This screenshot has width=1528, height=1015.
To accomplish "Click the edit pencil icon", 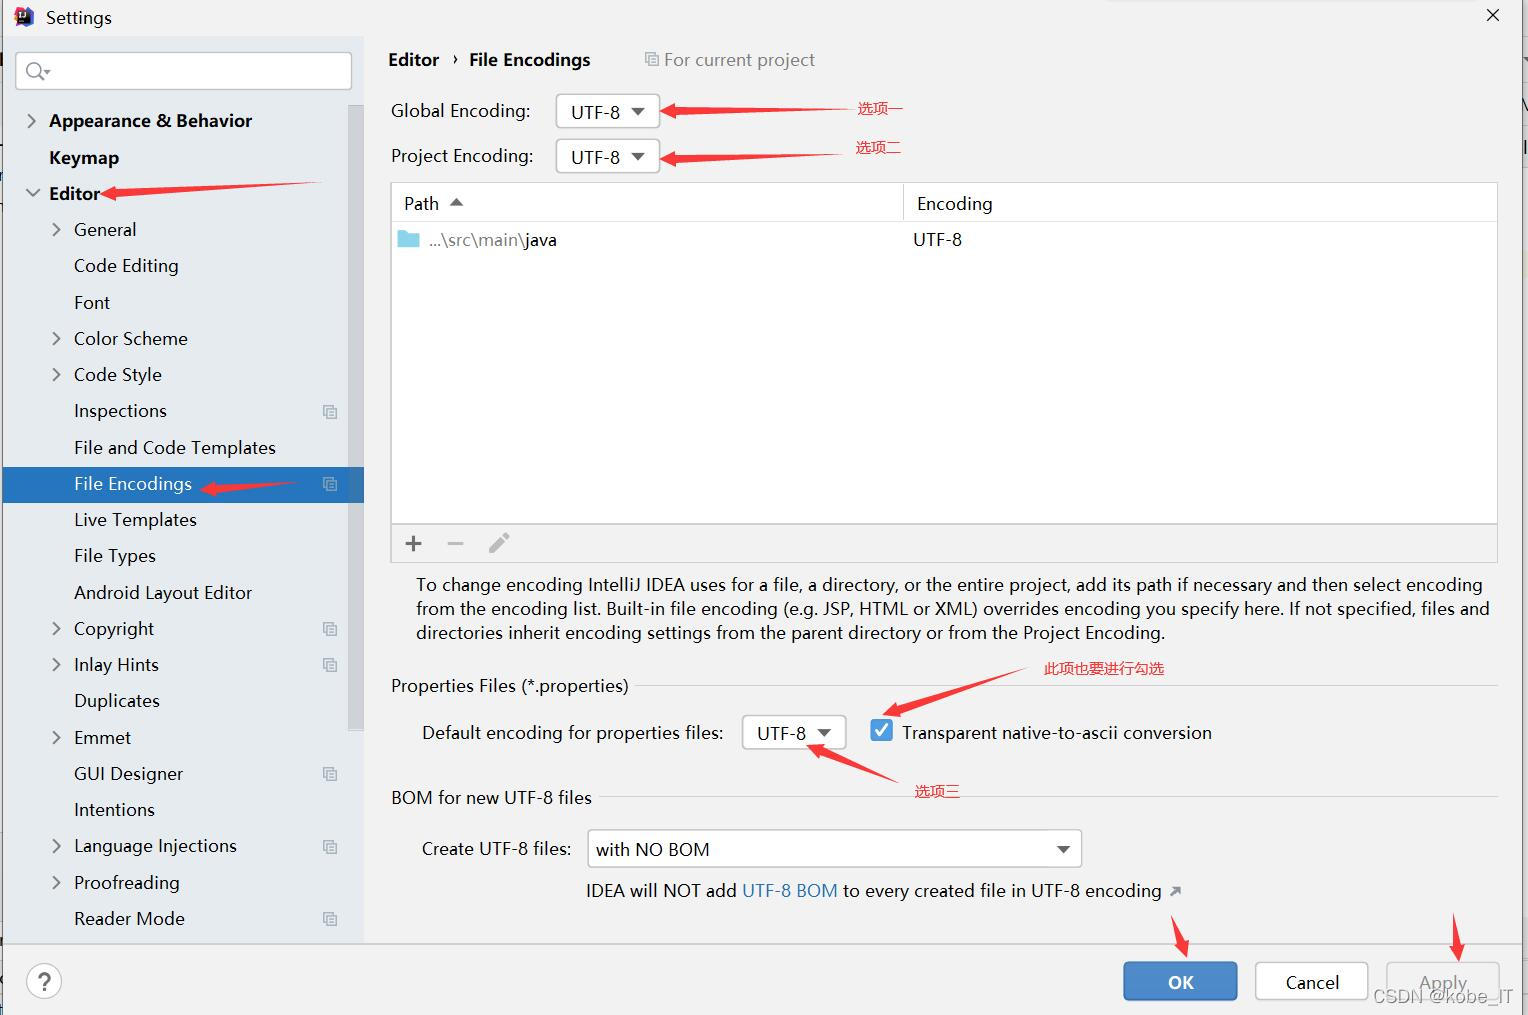I will 499,543.
